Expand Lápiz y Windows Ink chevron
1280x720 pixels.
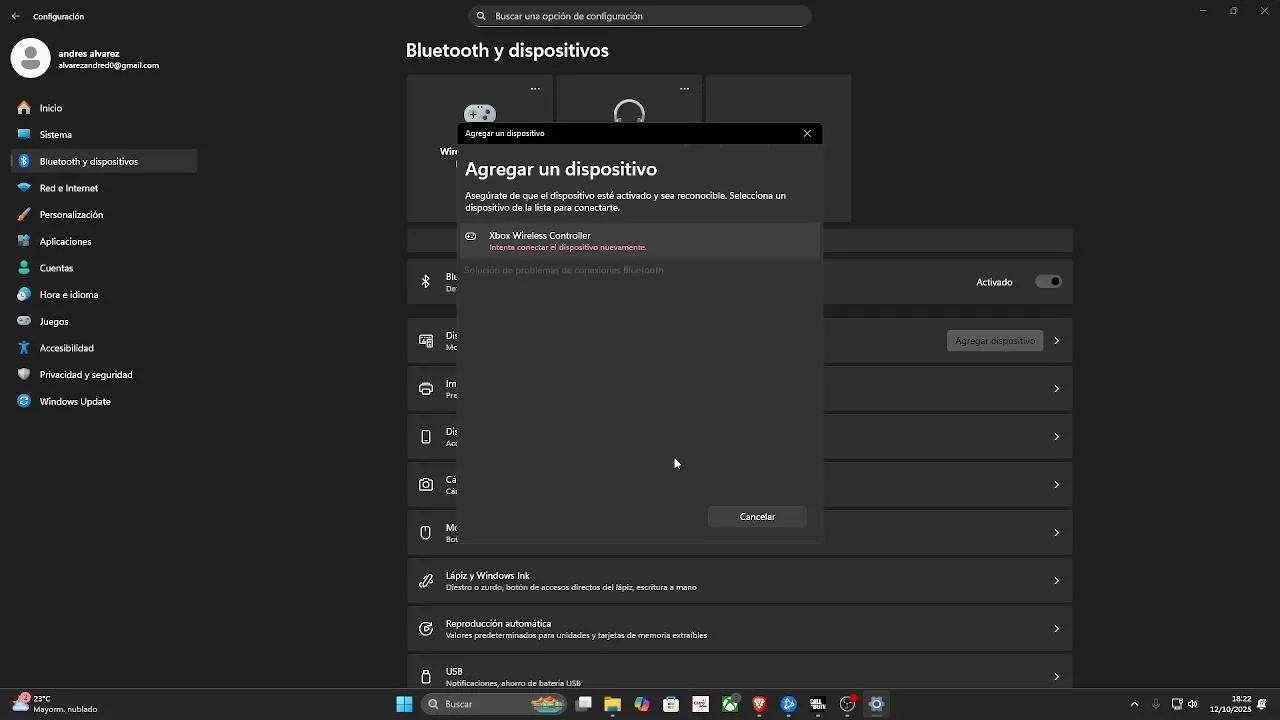(x=1056, y=581)
